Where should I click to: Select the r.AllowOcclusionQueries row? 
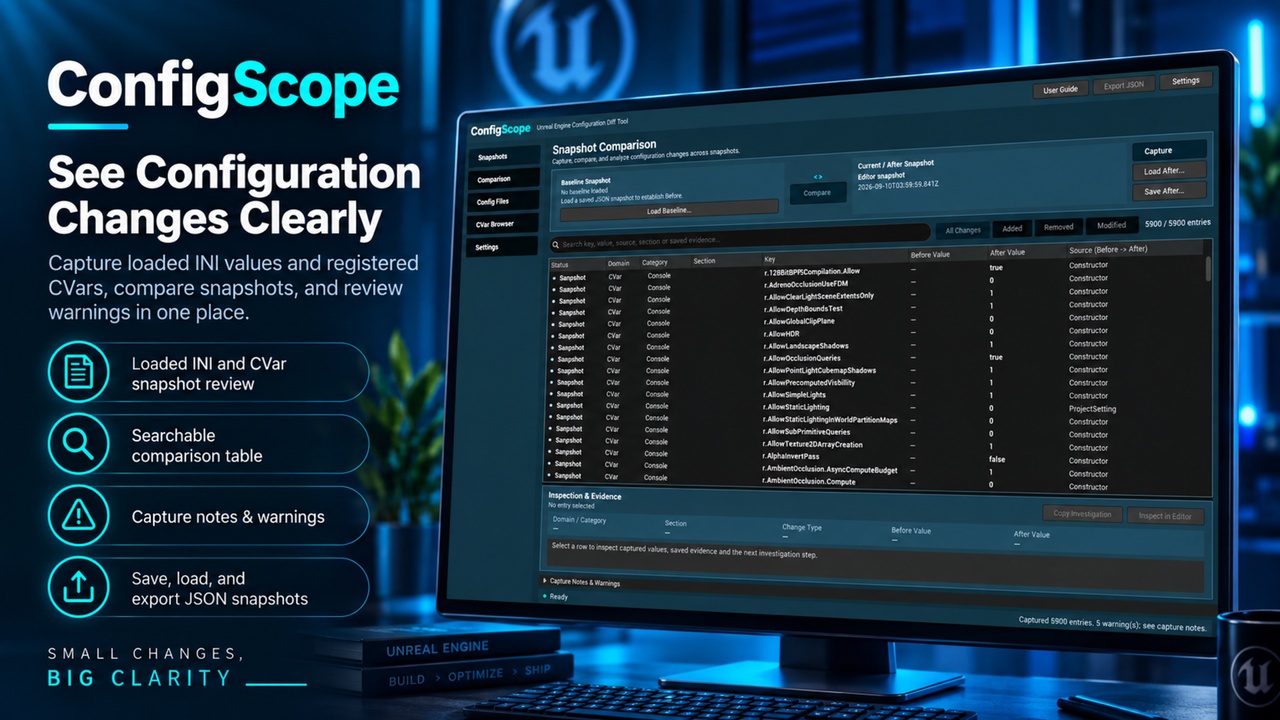pos(878,359)
